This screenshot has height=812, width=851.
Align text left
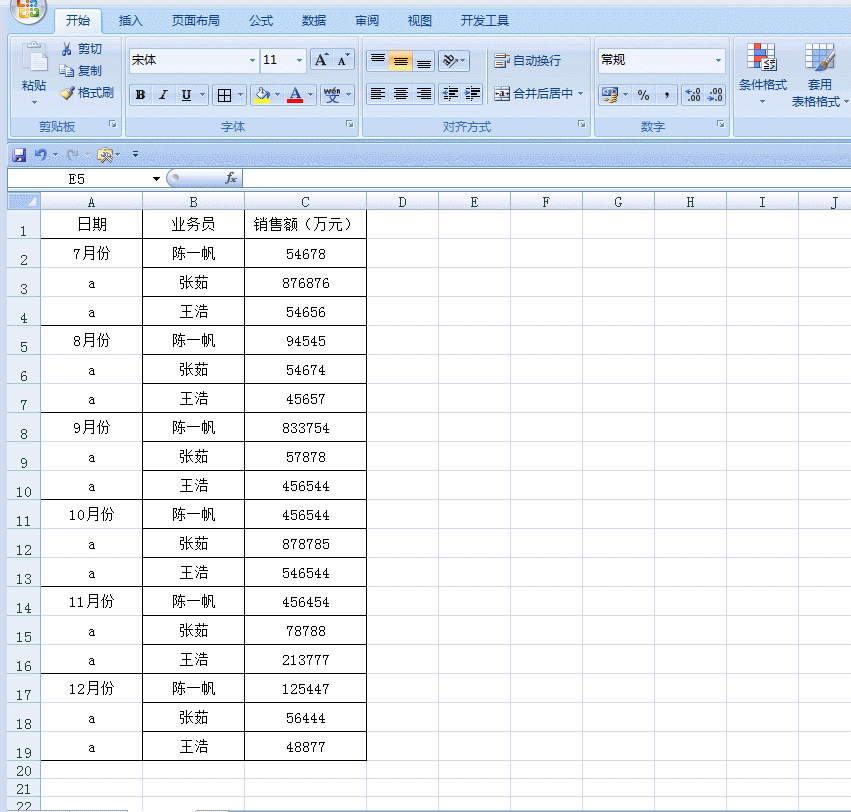(378, 94)
